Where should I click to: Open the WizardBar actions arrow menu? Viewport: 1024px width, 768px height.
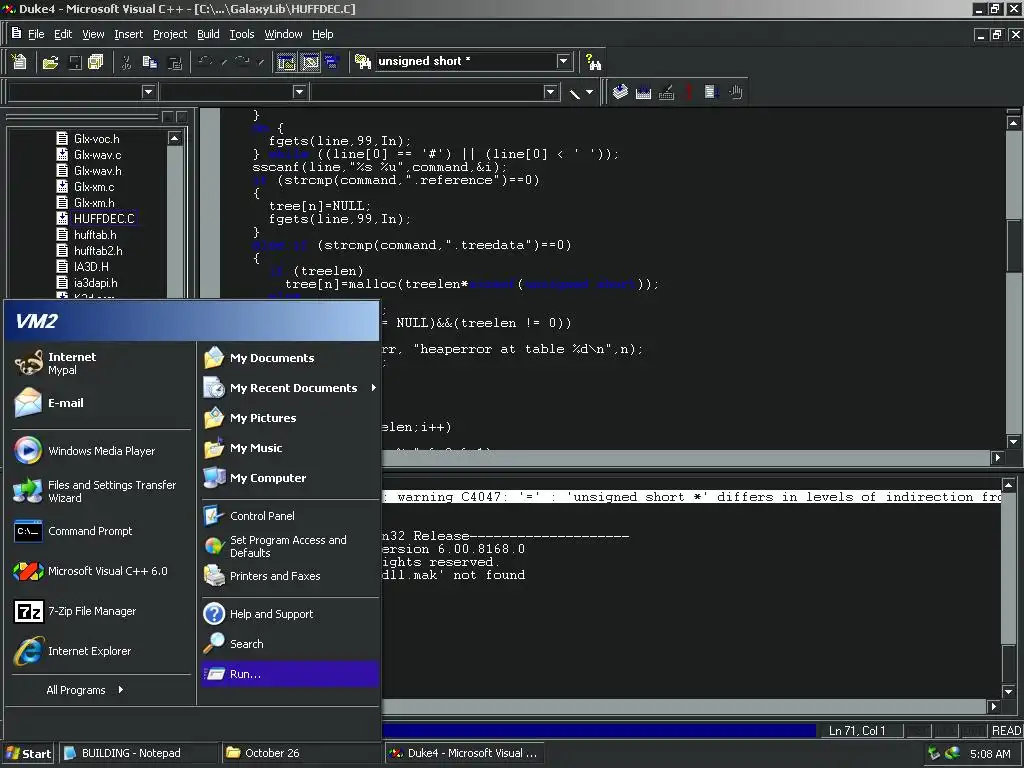589,92
